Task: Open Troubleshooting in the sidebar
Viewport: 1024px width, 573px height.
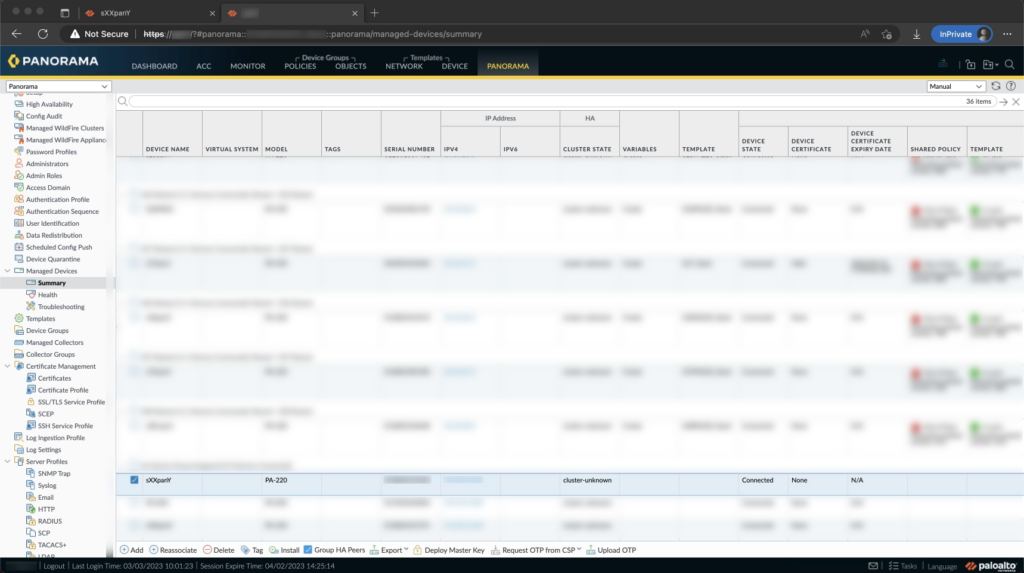Action: (x=61, y=307)
